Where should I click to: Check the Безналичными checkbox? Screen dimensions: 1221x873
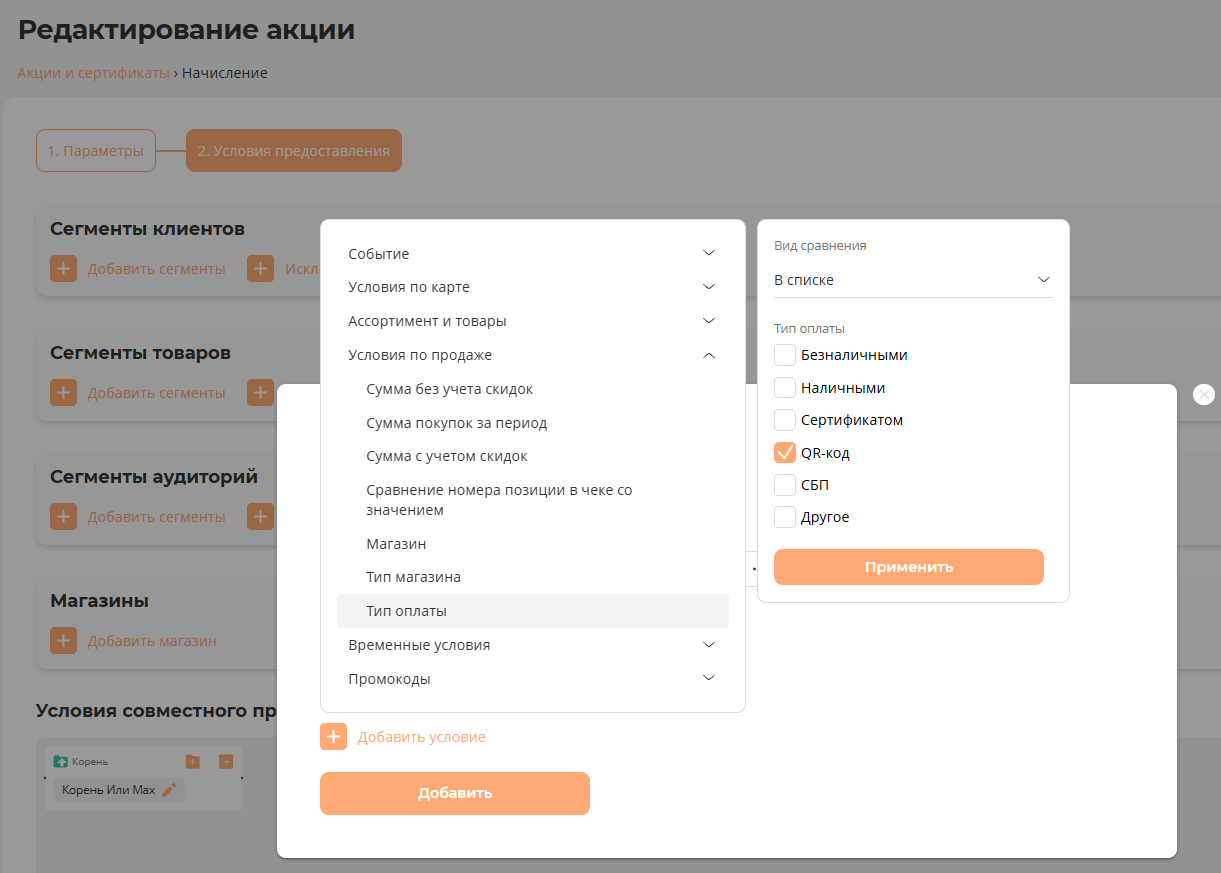[785, 355]
